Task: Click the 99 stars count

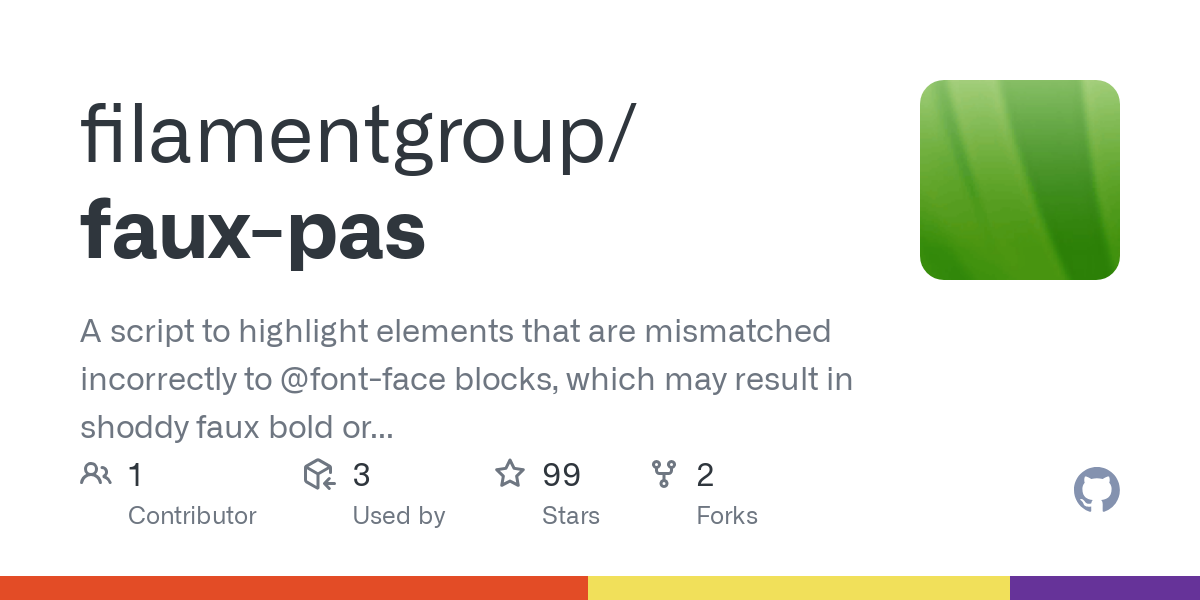Action: coord(561,475)
